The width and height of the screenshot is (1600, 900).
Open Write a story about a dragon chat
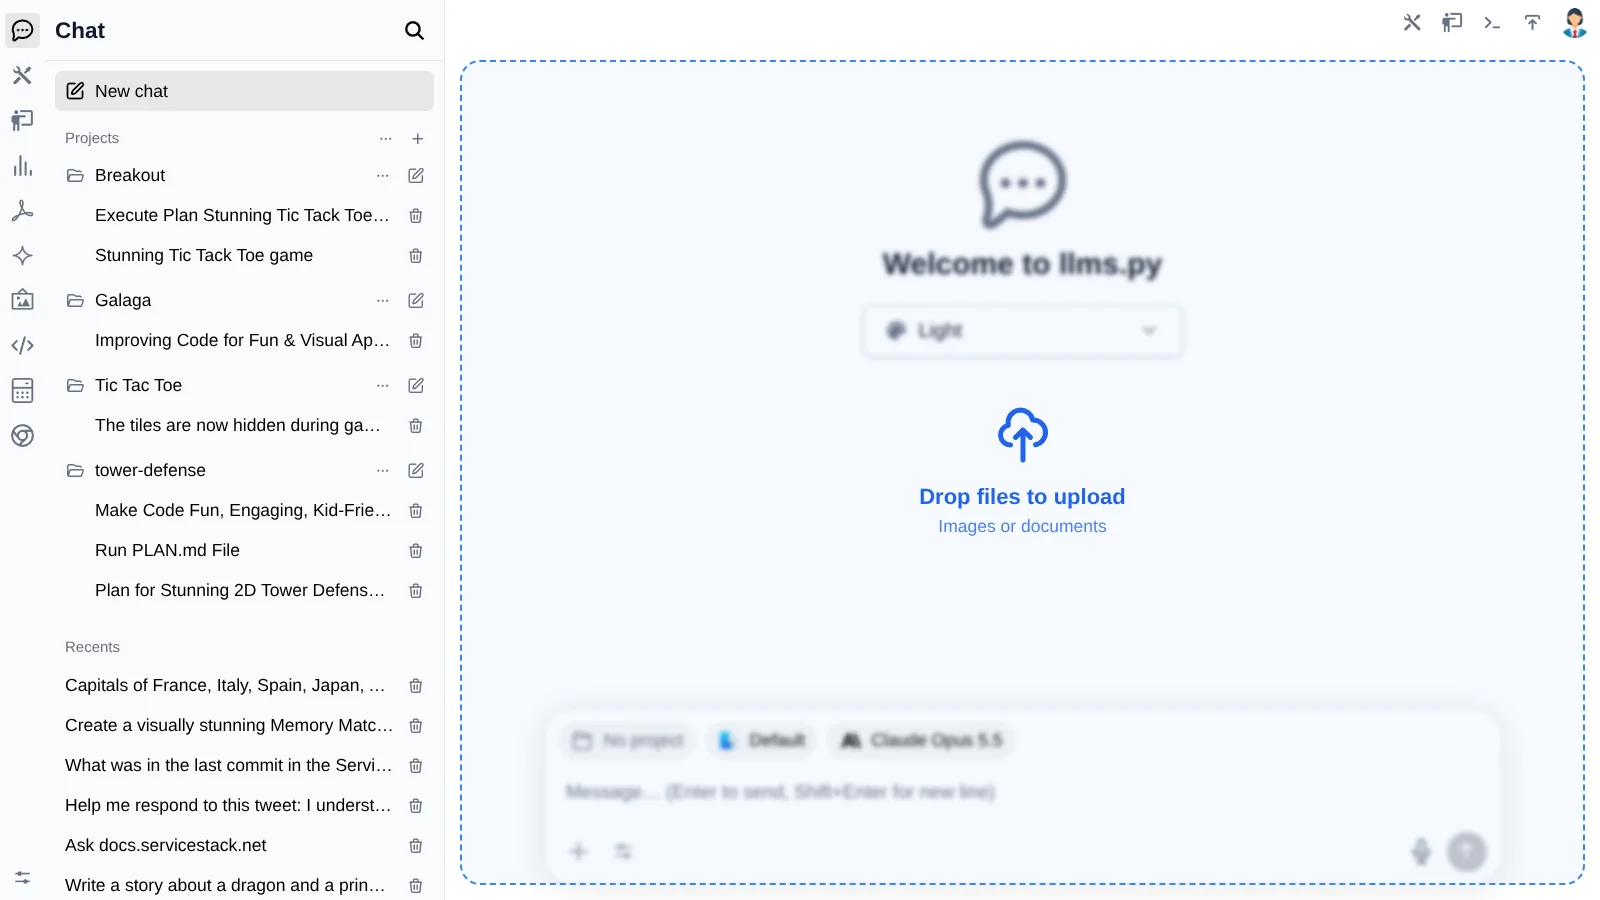click(x=225, y=885)
